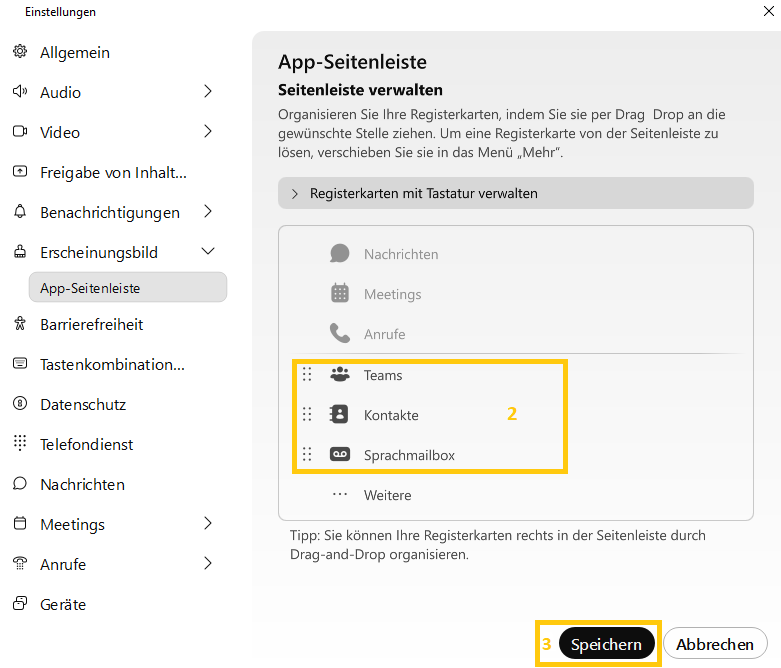Click the Sprachmailbox voicemail icon
The image size is (781, 668).
pyautogui.click(x=340, y=455)
